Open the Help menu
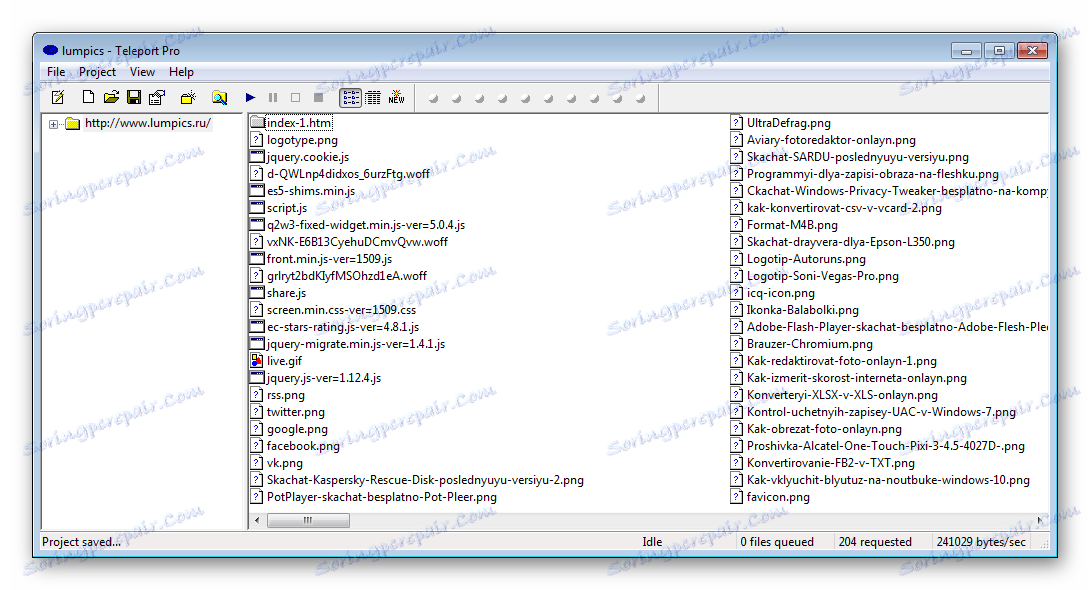 point(181,72)
